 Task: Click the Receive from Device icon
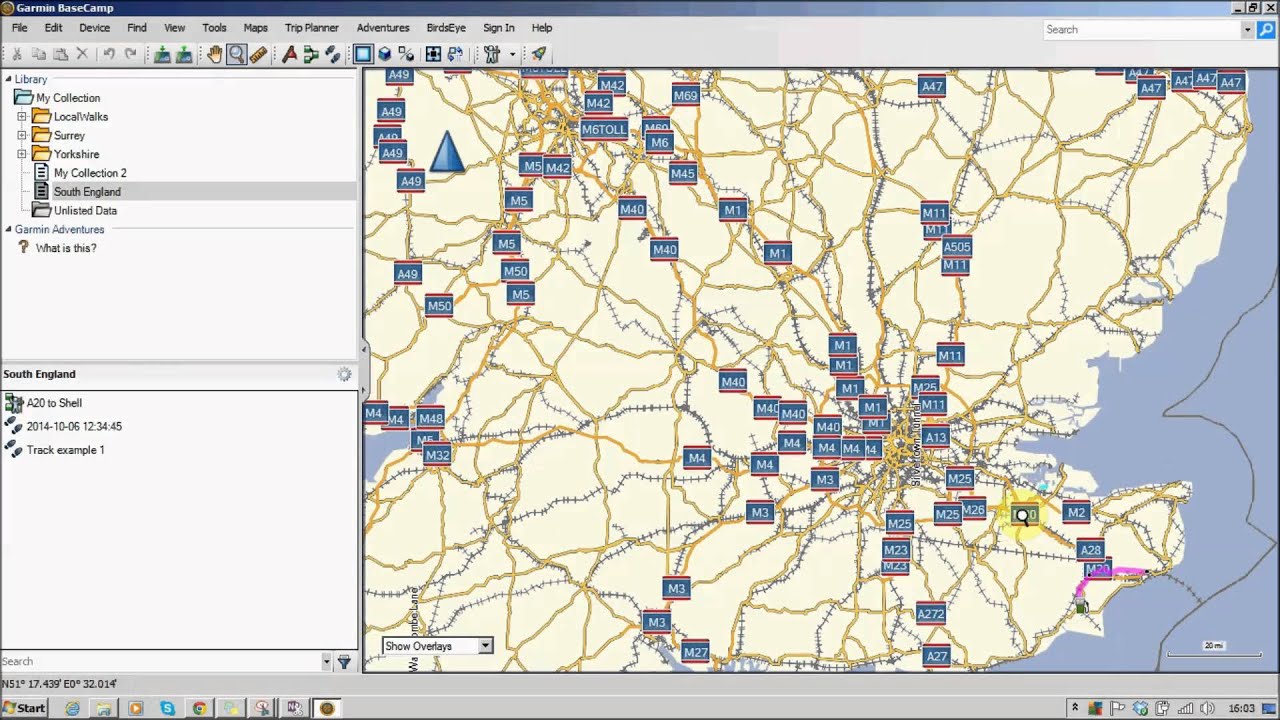[x=184, y=55]
